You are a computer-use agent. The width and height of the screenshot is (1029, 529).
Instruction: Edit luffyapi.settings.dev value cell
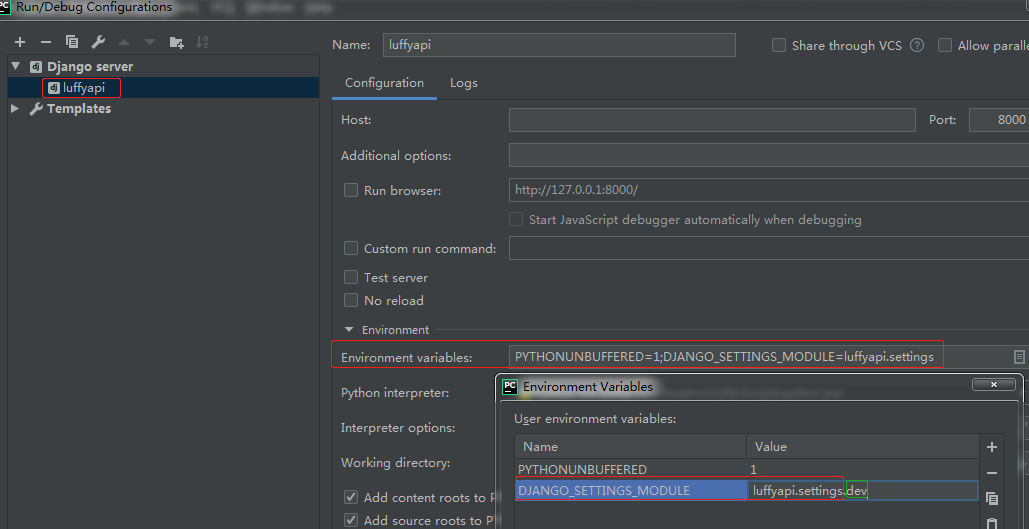863,490
